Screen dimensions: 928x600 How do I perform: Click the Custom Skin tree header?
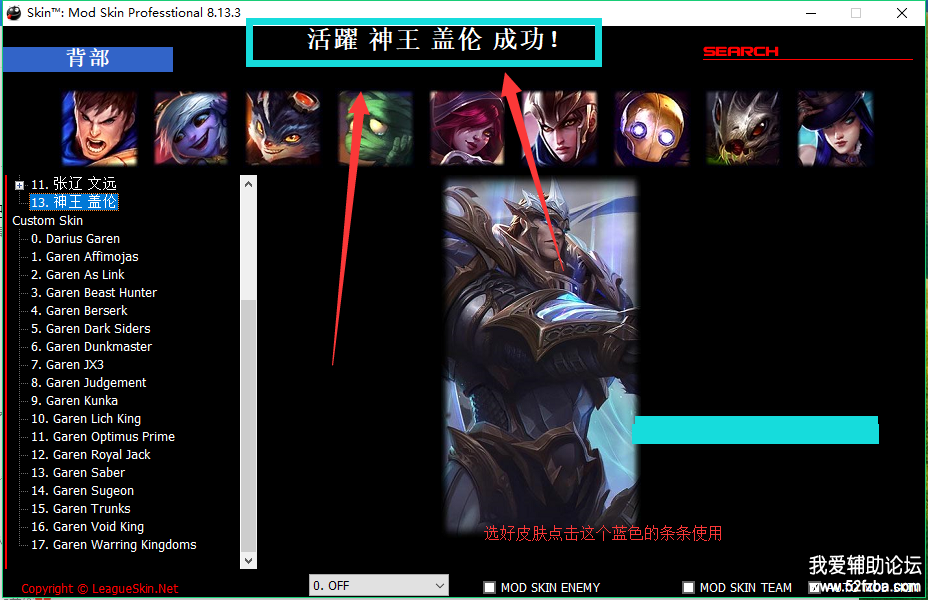(47, 221)
